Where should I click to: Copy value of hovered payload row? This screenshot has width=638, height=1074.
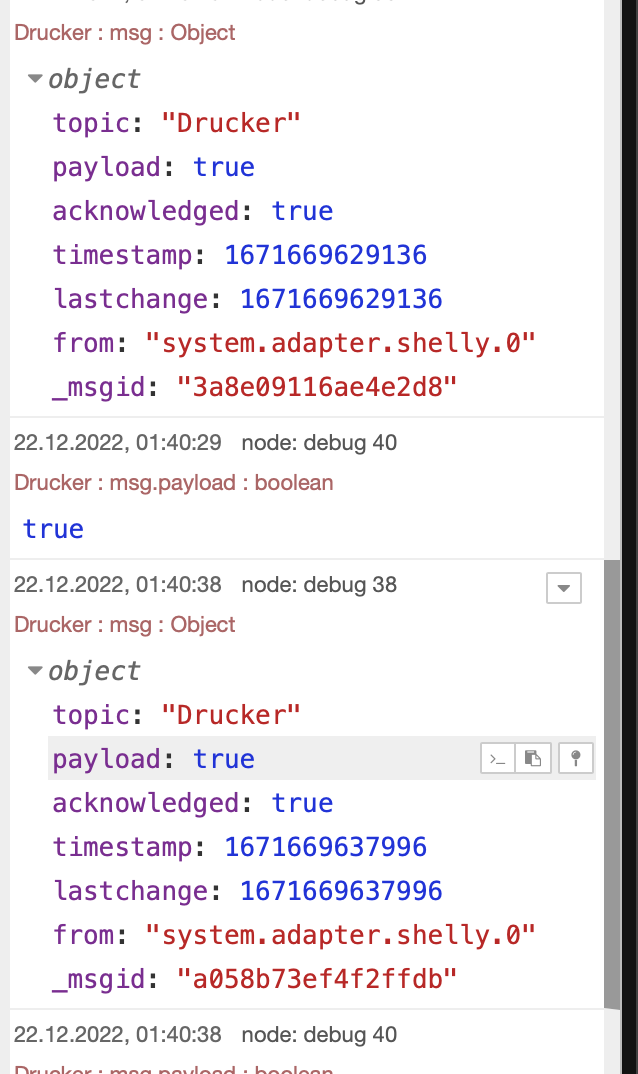point(533,758)
